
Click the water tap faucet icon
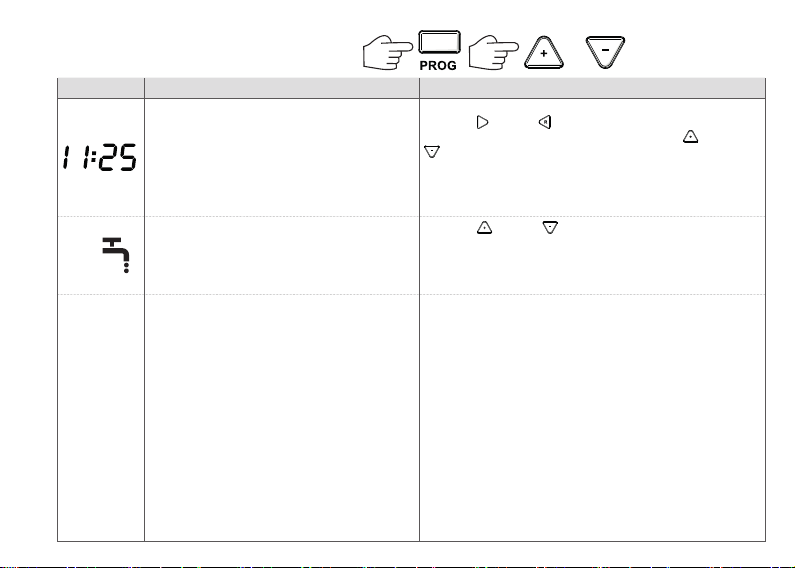click(116, 255)
